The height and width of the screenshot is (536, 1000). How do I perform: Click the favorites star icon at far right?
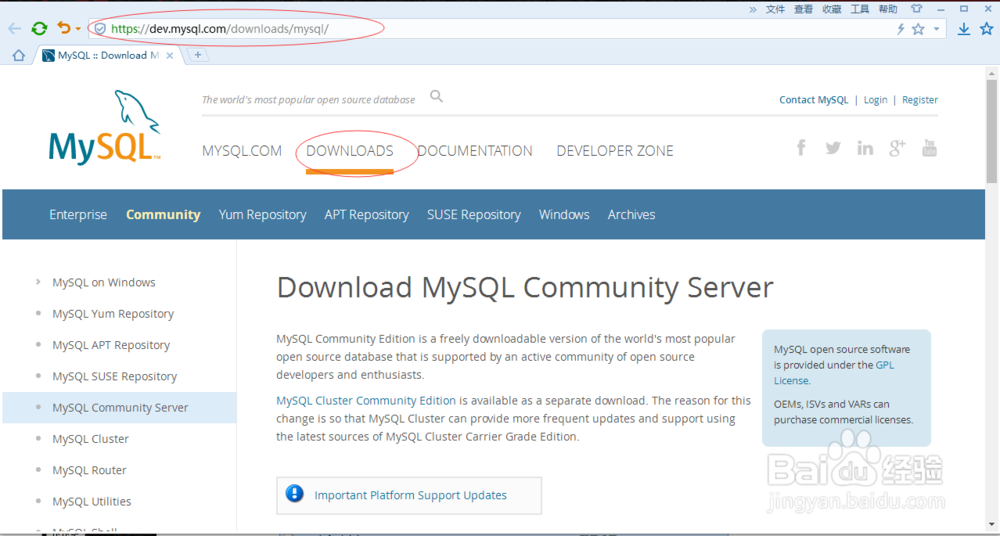[x=986, y=29]
